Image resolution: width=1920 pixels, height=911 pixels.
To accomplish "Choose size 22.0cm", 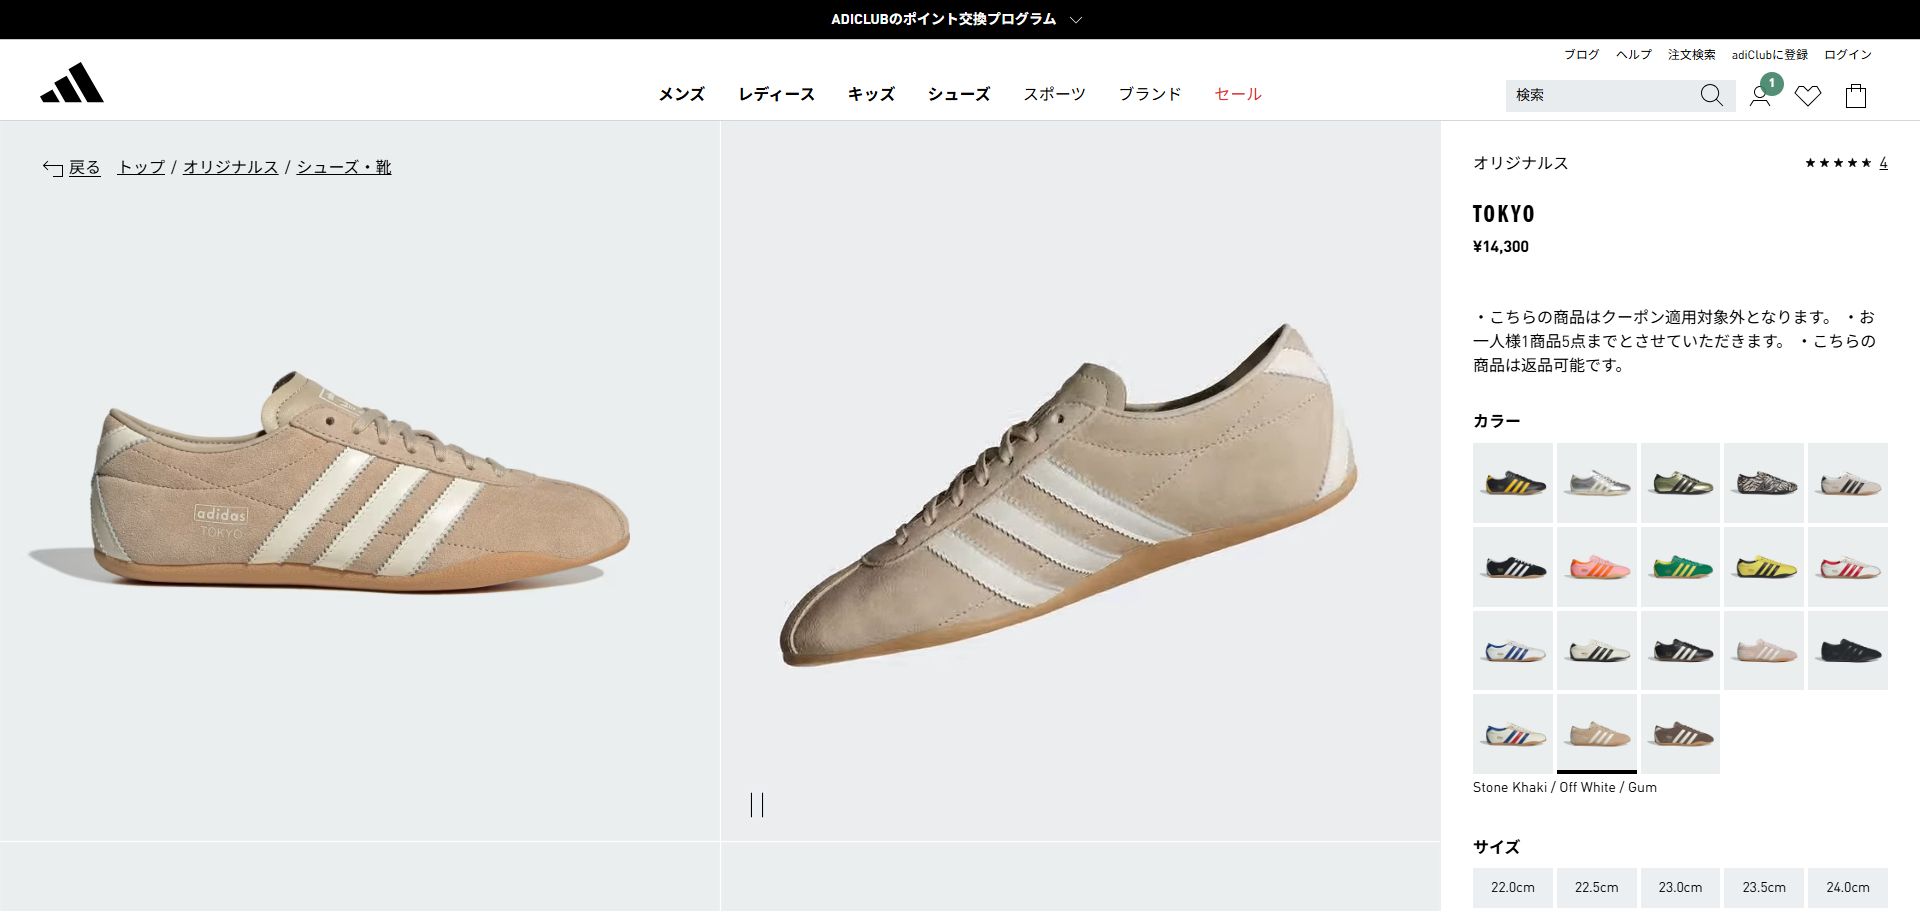I will (1513, 887).
